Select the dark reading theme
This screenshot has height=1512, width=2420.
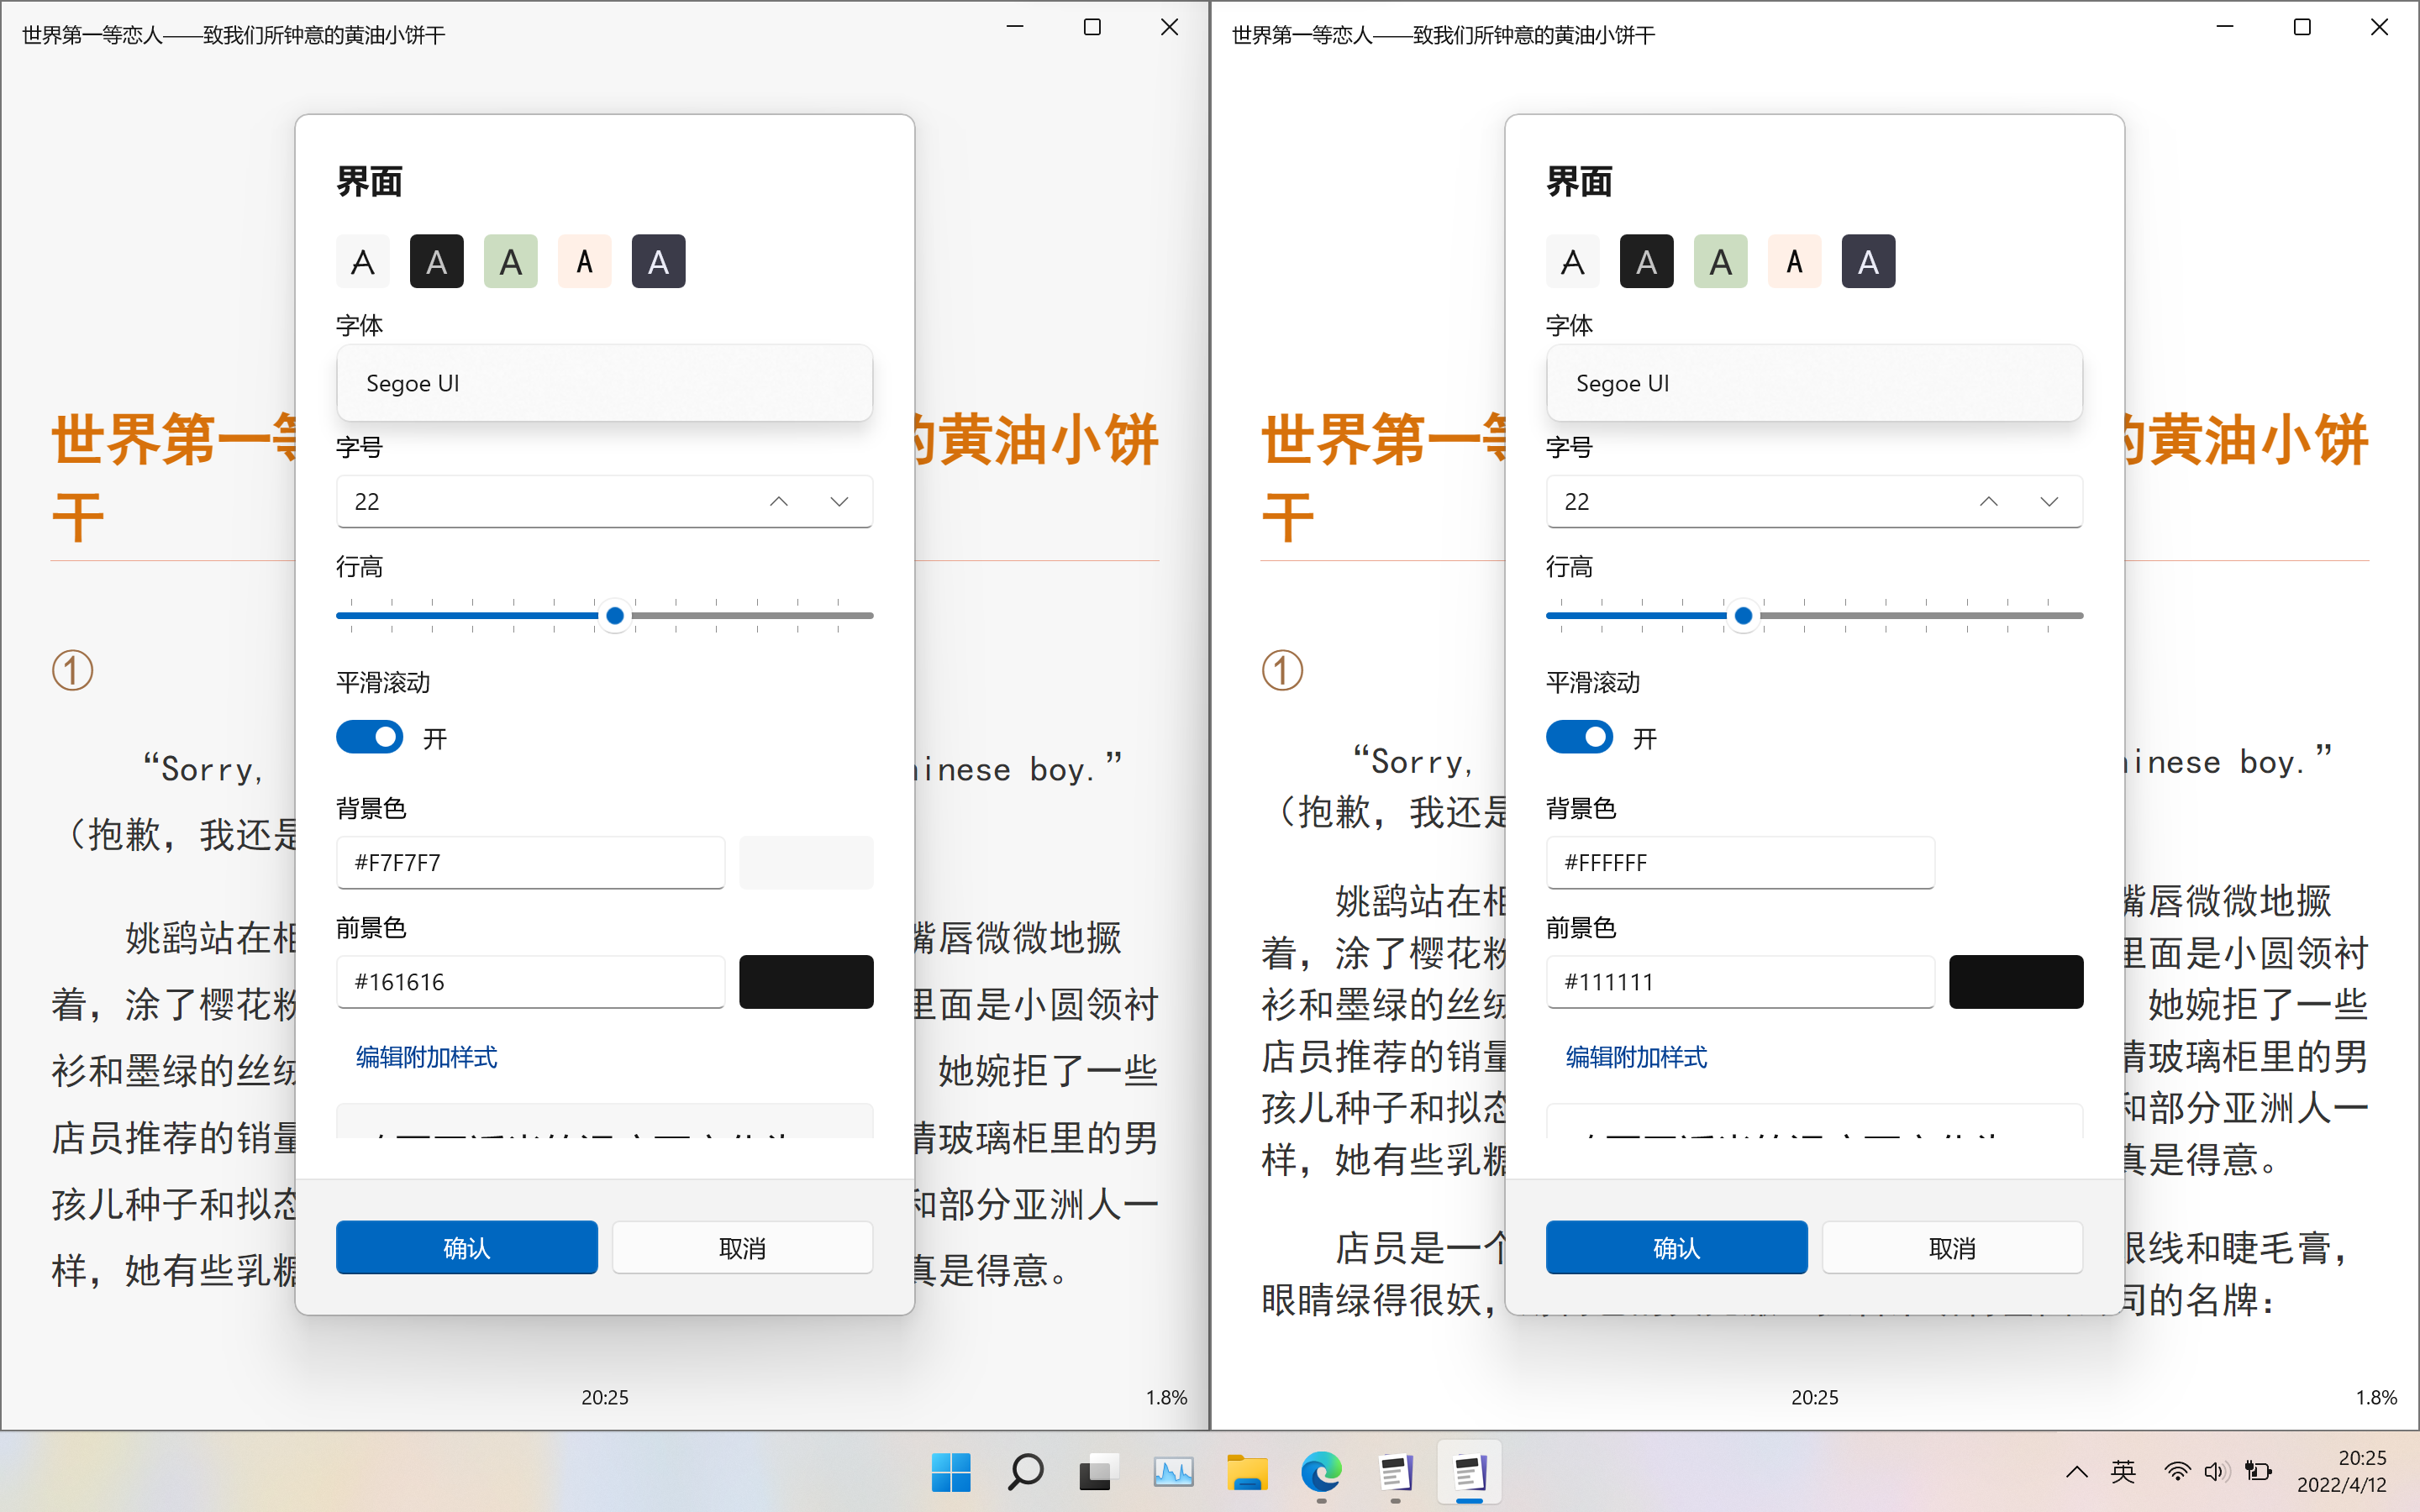pos(436,261)
